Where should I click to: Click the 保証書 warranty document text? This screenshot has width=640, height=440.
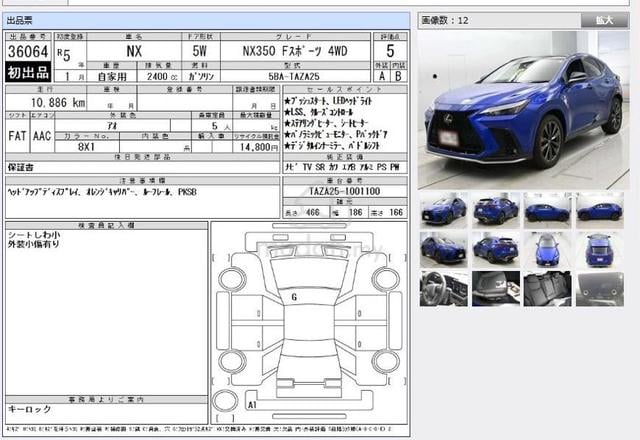click(x=21, y=167)
